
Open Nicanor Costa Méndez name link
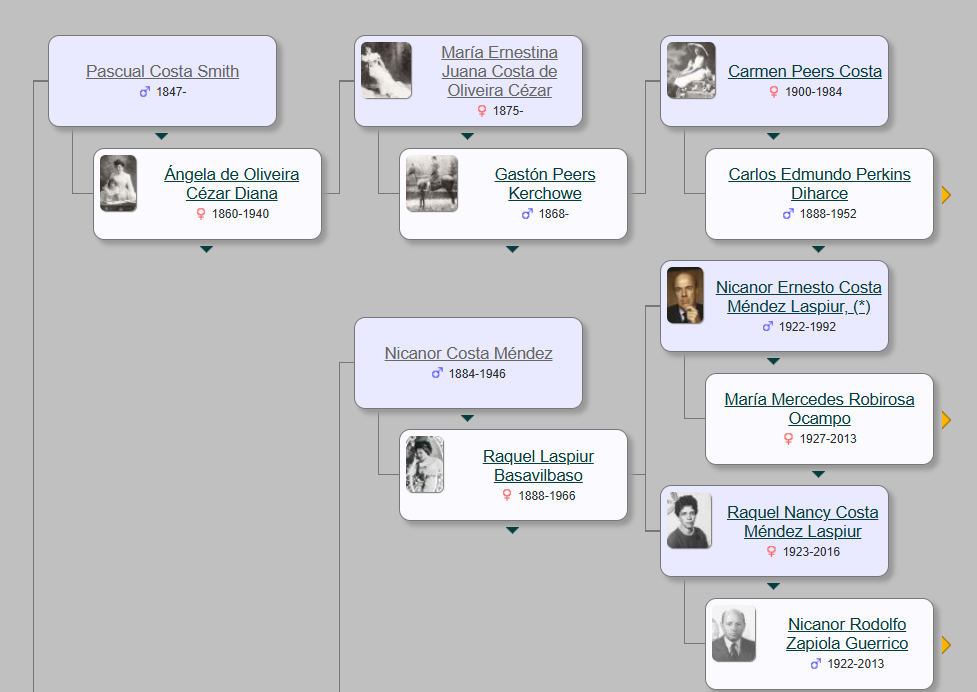click(468, 353)
